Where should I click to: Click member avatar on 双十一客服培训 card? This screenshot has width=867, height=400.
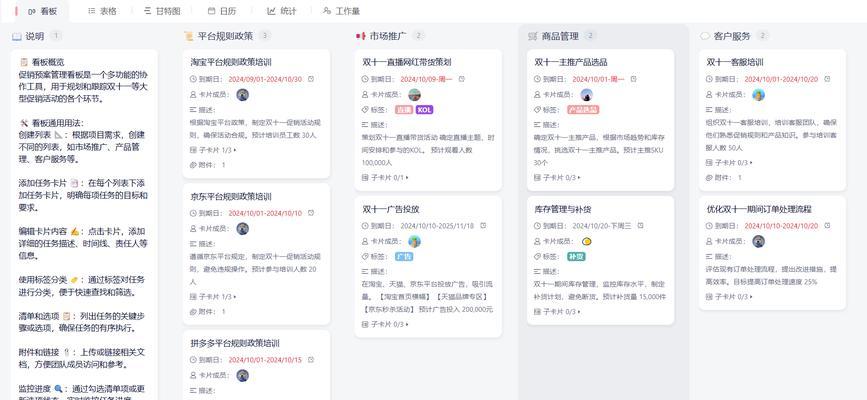pyautogui.click(x=758, y=95)
